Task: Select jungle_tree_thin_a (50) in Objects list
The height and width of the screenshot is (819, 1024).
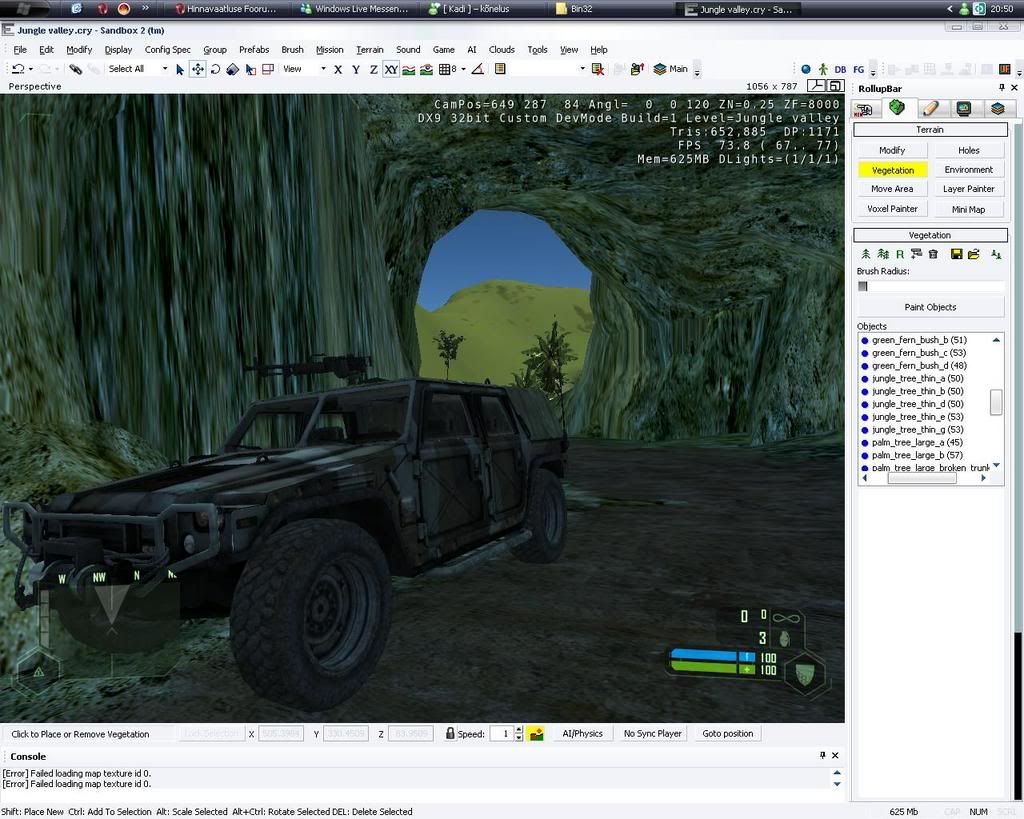Action: [x=917, y=378]
